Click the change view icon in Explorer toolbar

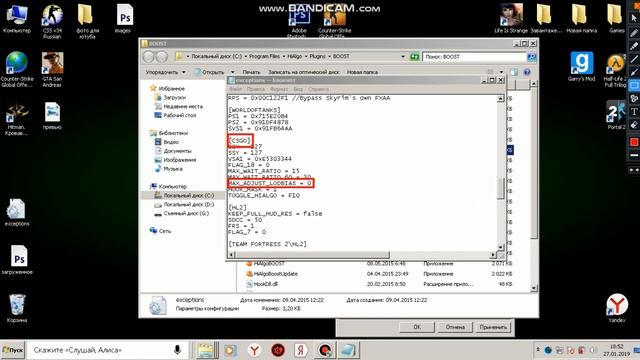click(490, 72)
